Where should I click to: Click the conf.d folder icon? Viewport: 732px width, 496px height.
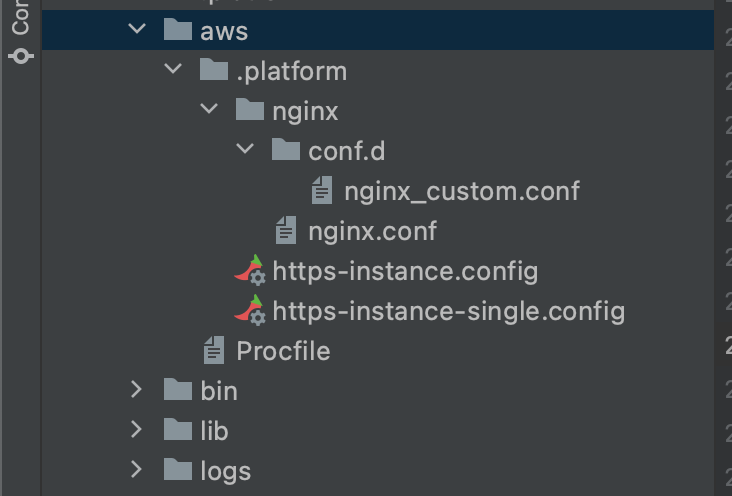click(x=286, y=151)
